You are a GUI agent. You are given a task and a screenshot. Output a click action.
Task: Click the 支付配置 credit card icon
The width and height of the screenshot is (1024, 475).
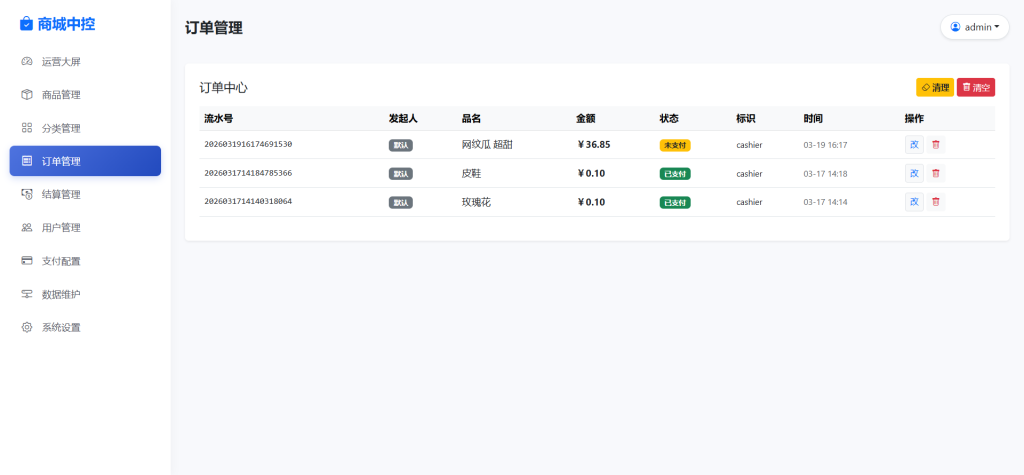click(27, 261)
